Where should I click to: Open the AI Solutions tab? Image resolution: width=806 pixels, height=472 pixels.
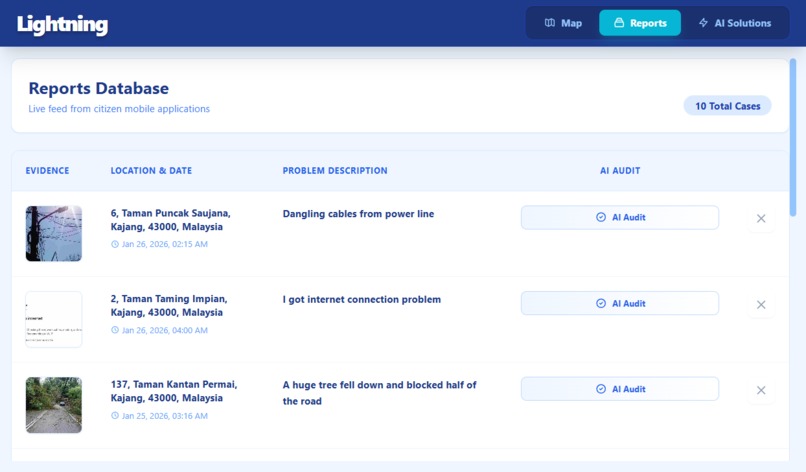coord(735,23)
